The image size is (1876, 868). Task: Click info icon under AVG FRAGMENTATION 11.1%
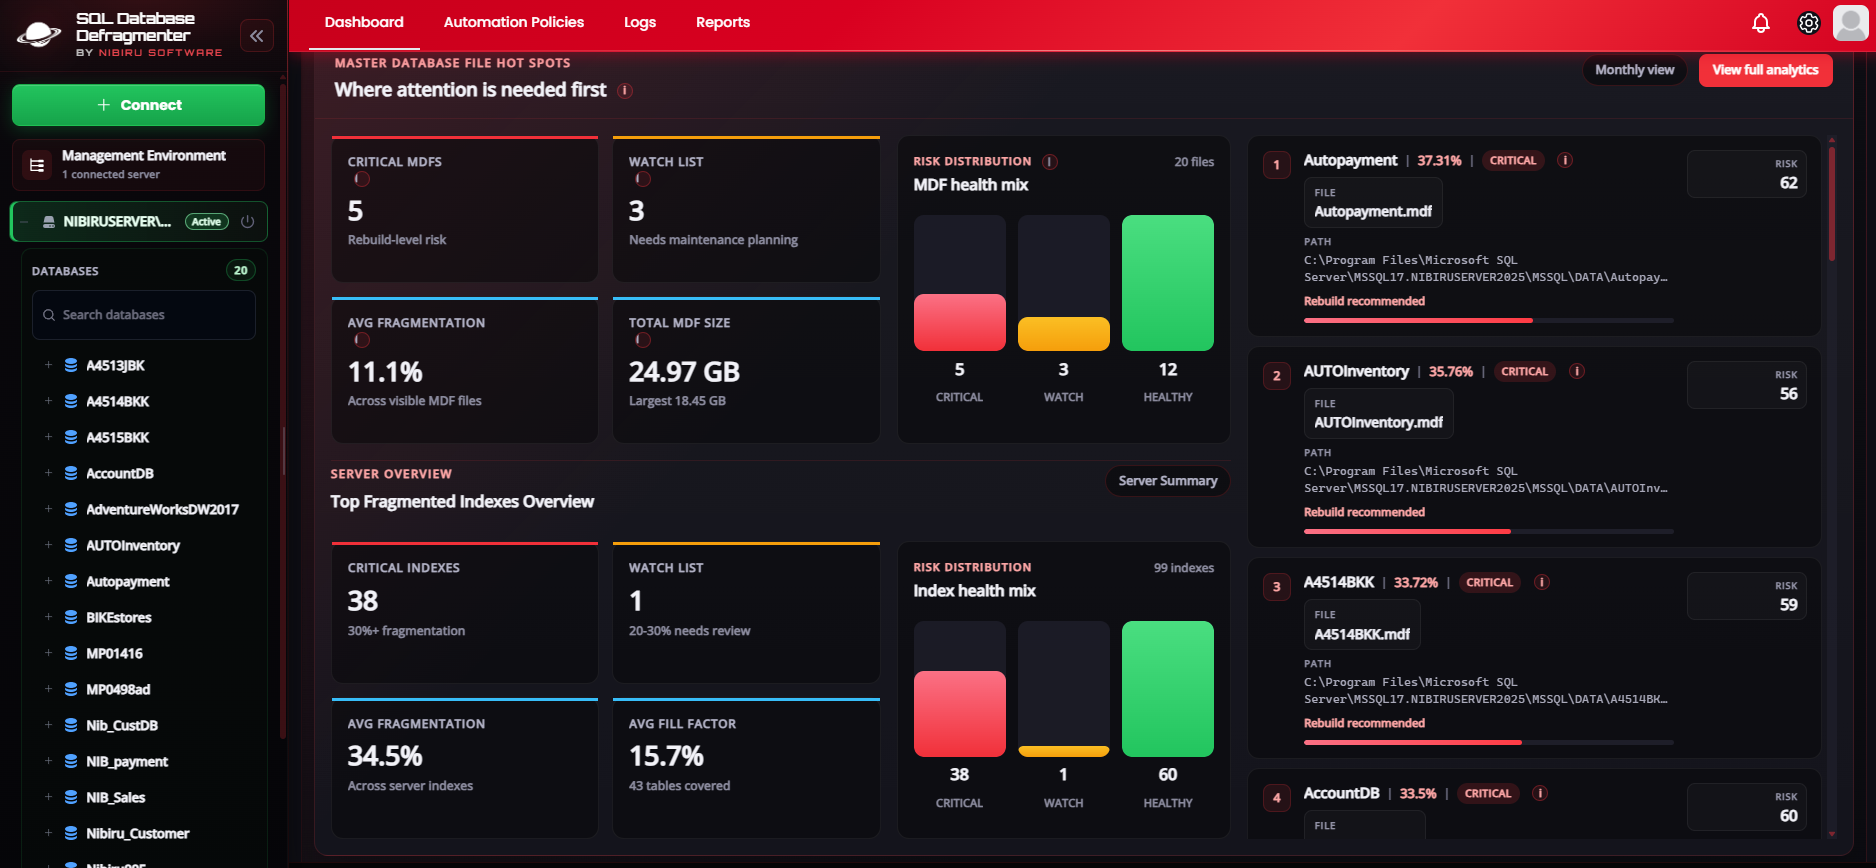point(362,340)
